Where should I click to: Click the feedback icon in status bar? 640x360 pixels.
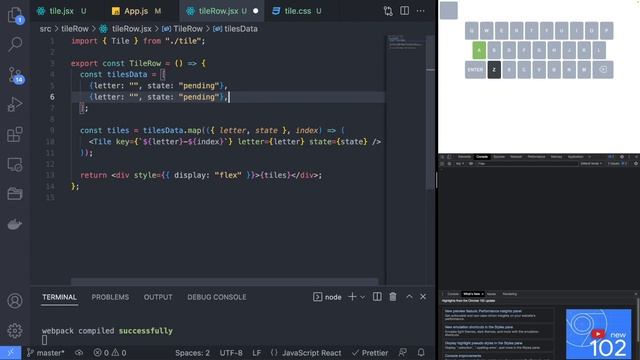click(402, 352)
